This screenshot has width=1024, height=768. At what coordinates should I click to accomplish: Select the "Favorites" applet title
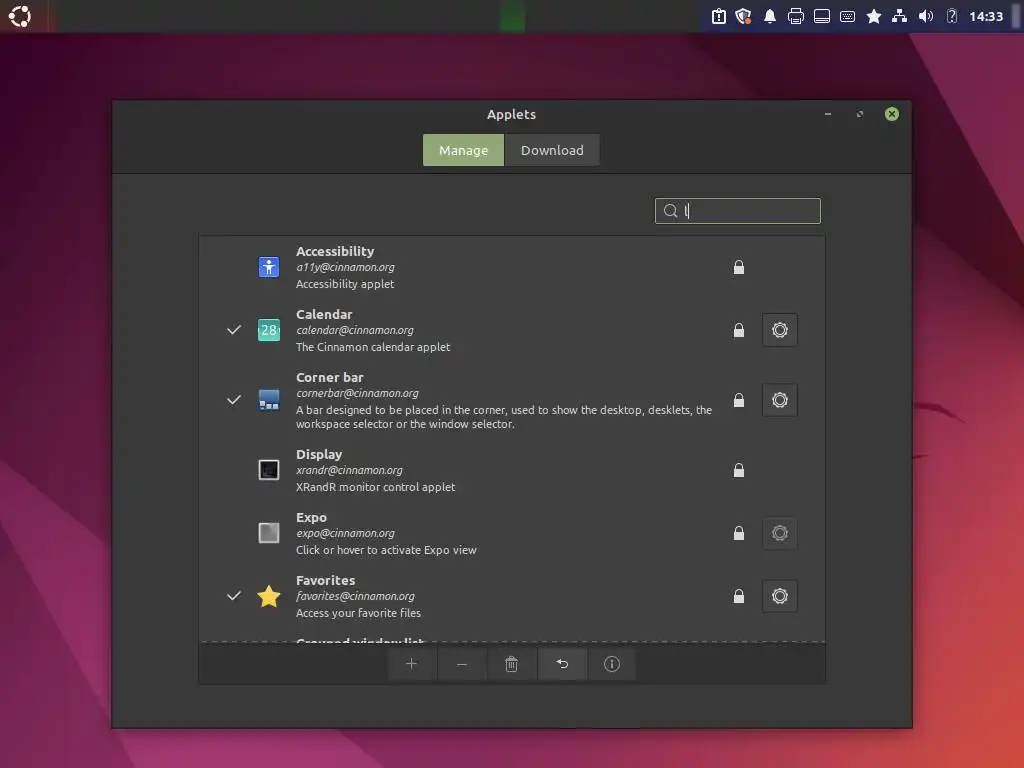click(x=325, y=581)
